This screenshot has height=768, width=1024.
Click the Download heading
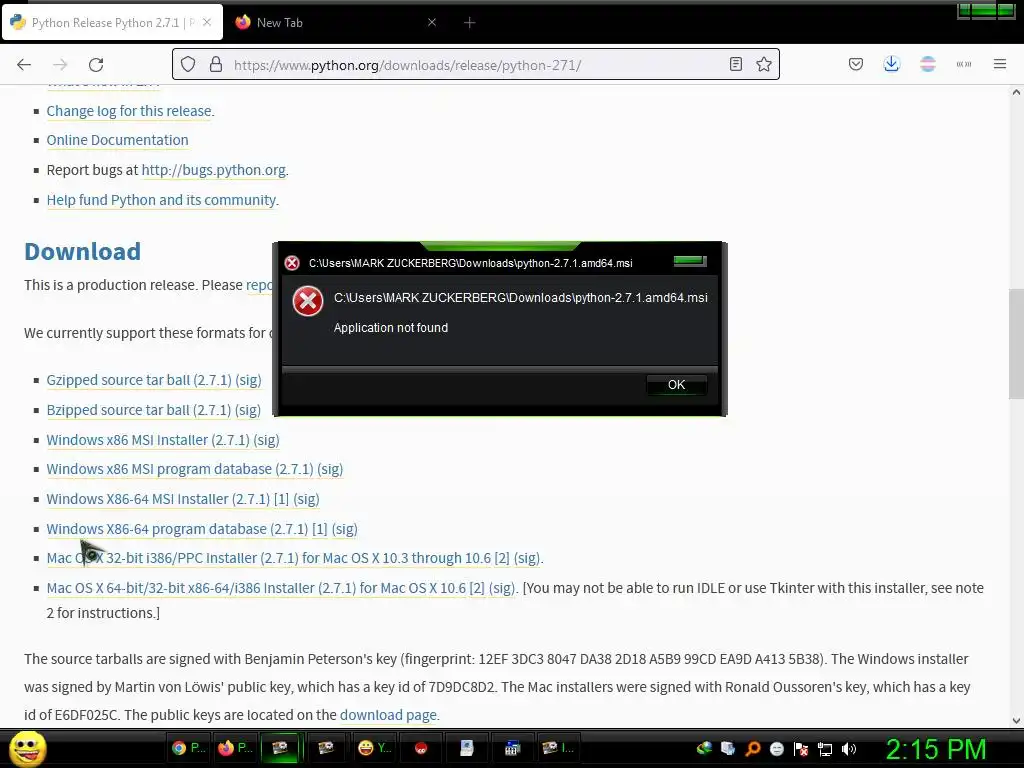tap(82, 251)
